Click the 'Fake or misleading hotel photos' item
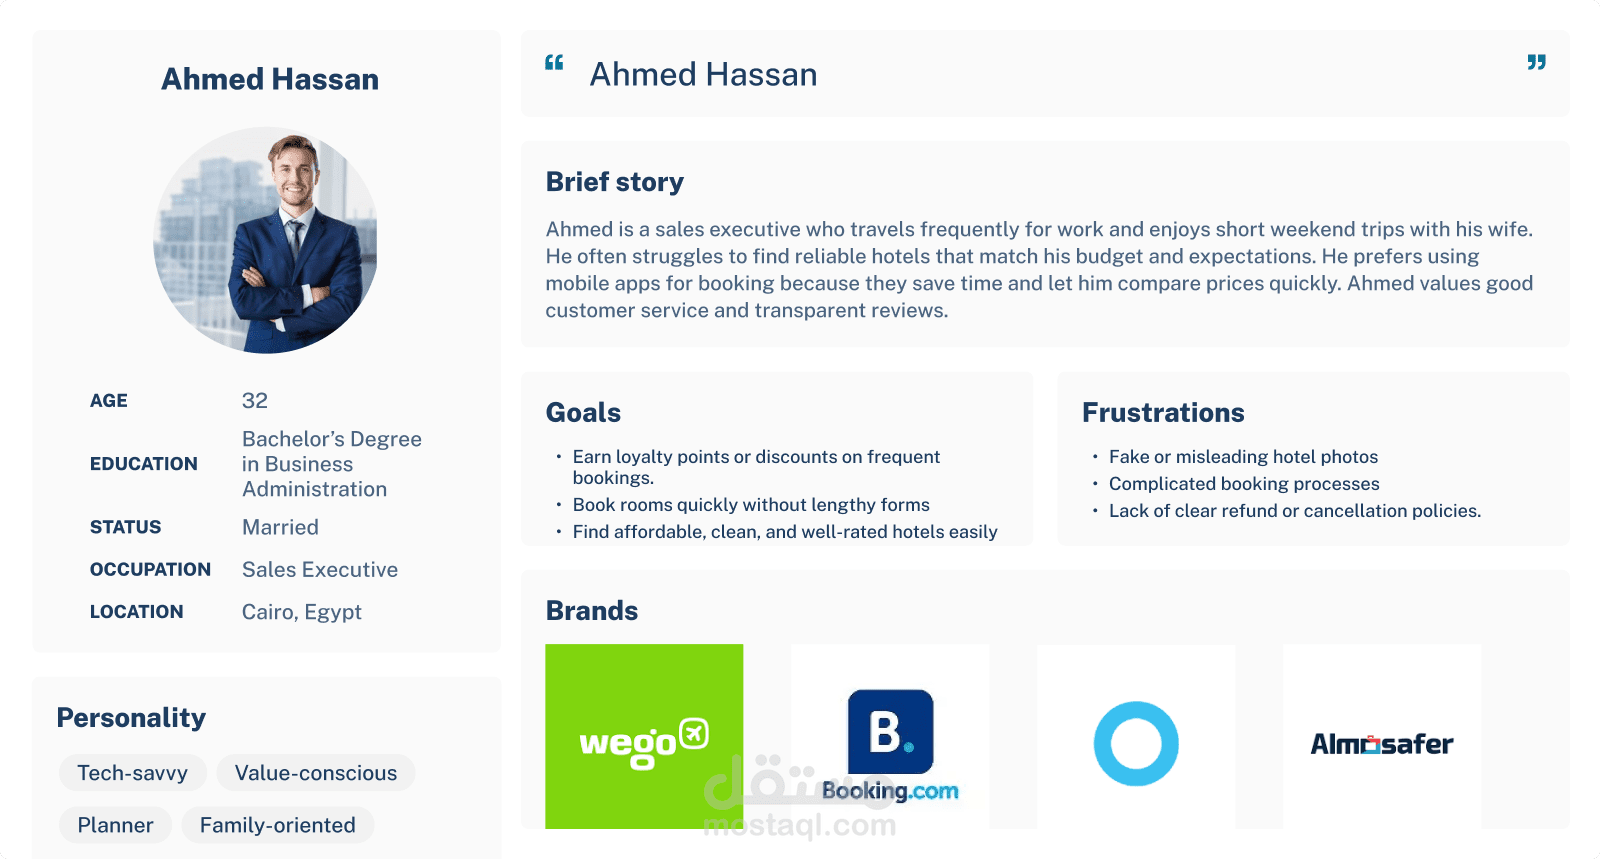 tap(1243, 457)
